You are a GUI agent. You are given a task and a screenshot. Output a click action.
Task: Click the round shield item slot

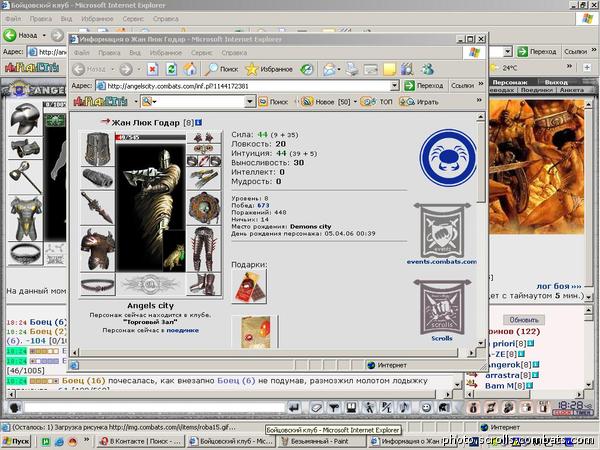[x=204, y=208]
